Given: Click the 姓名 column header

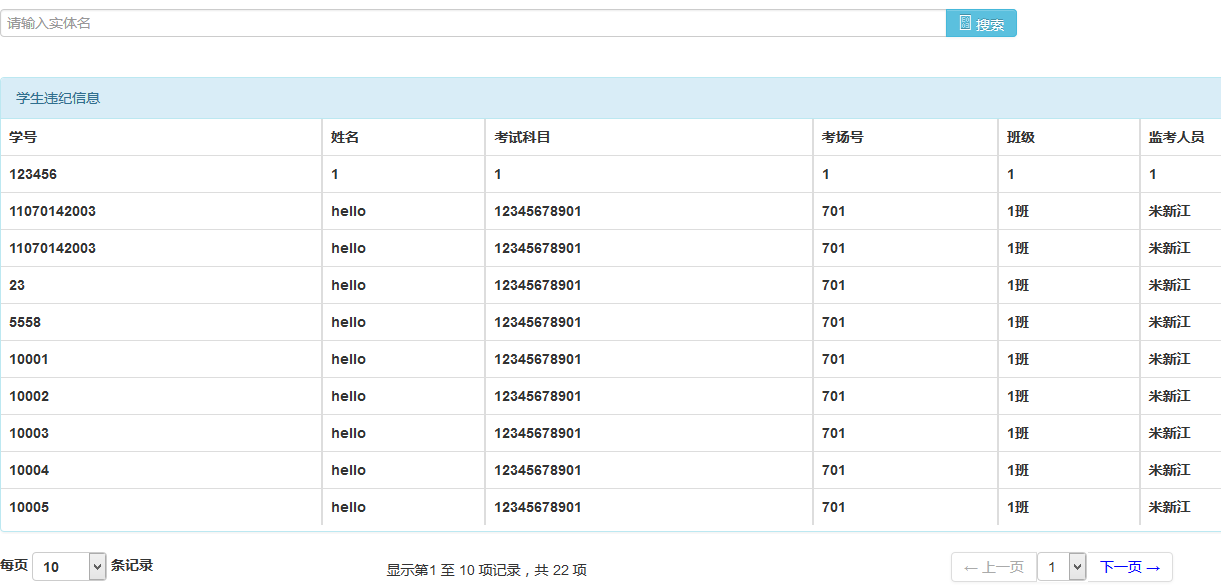Looking at the screenshot, I should point(345,137).
